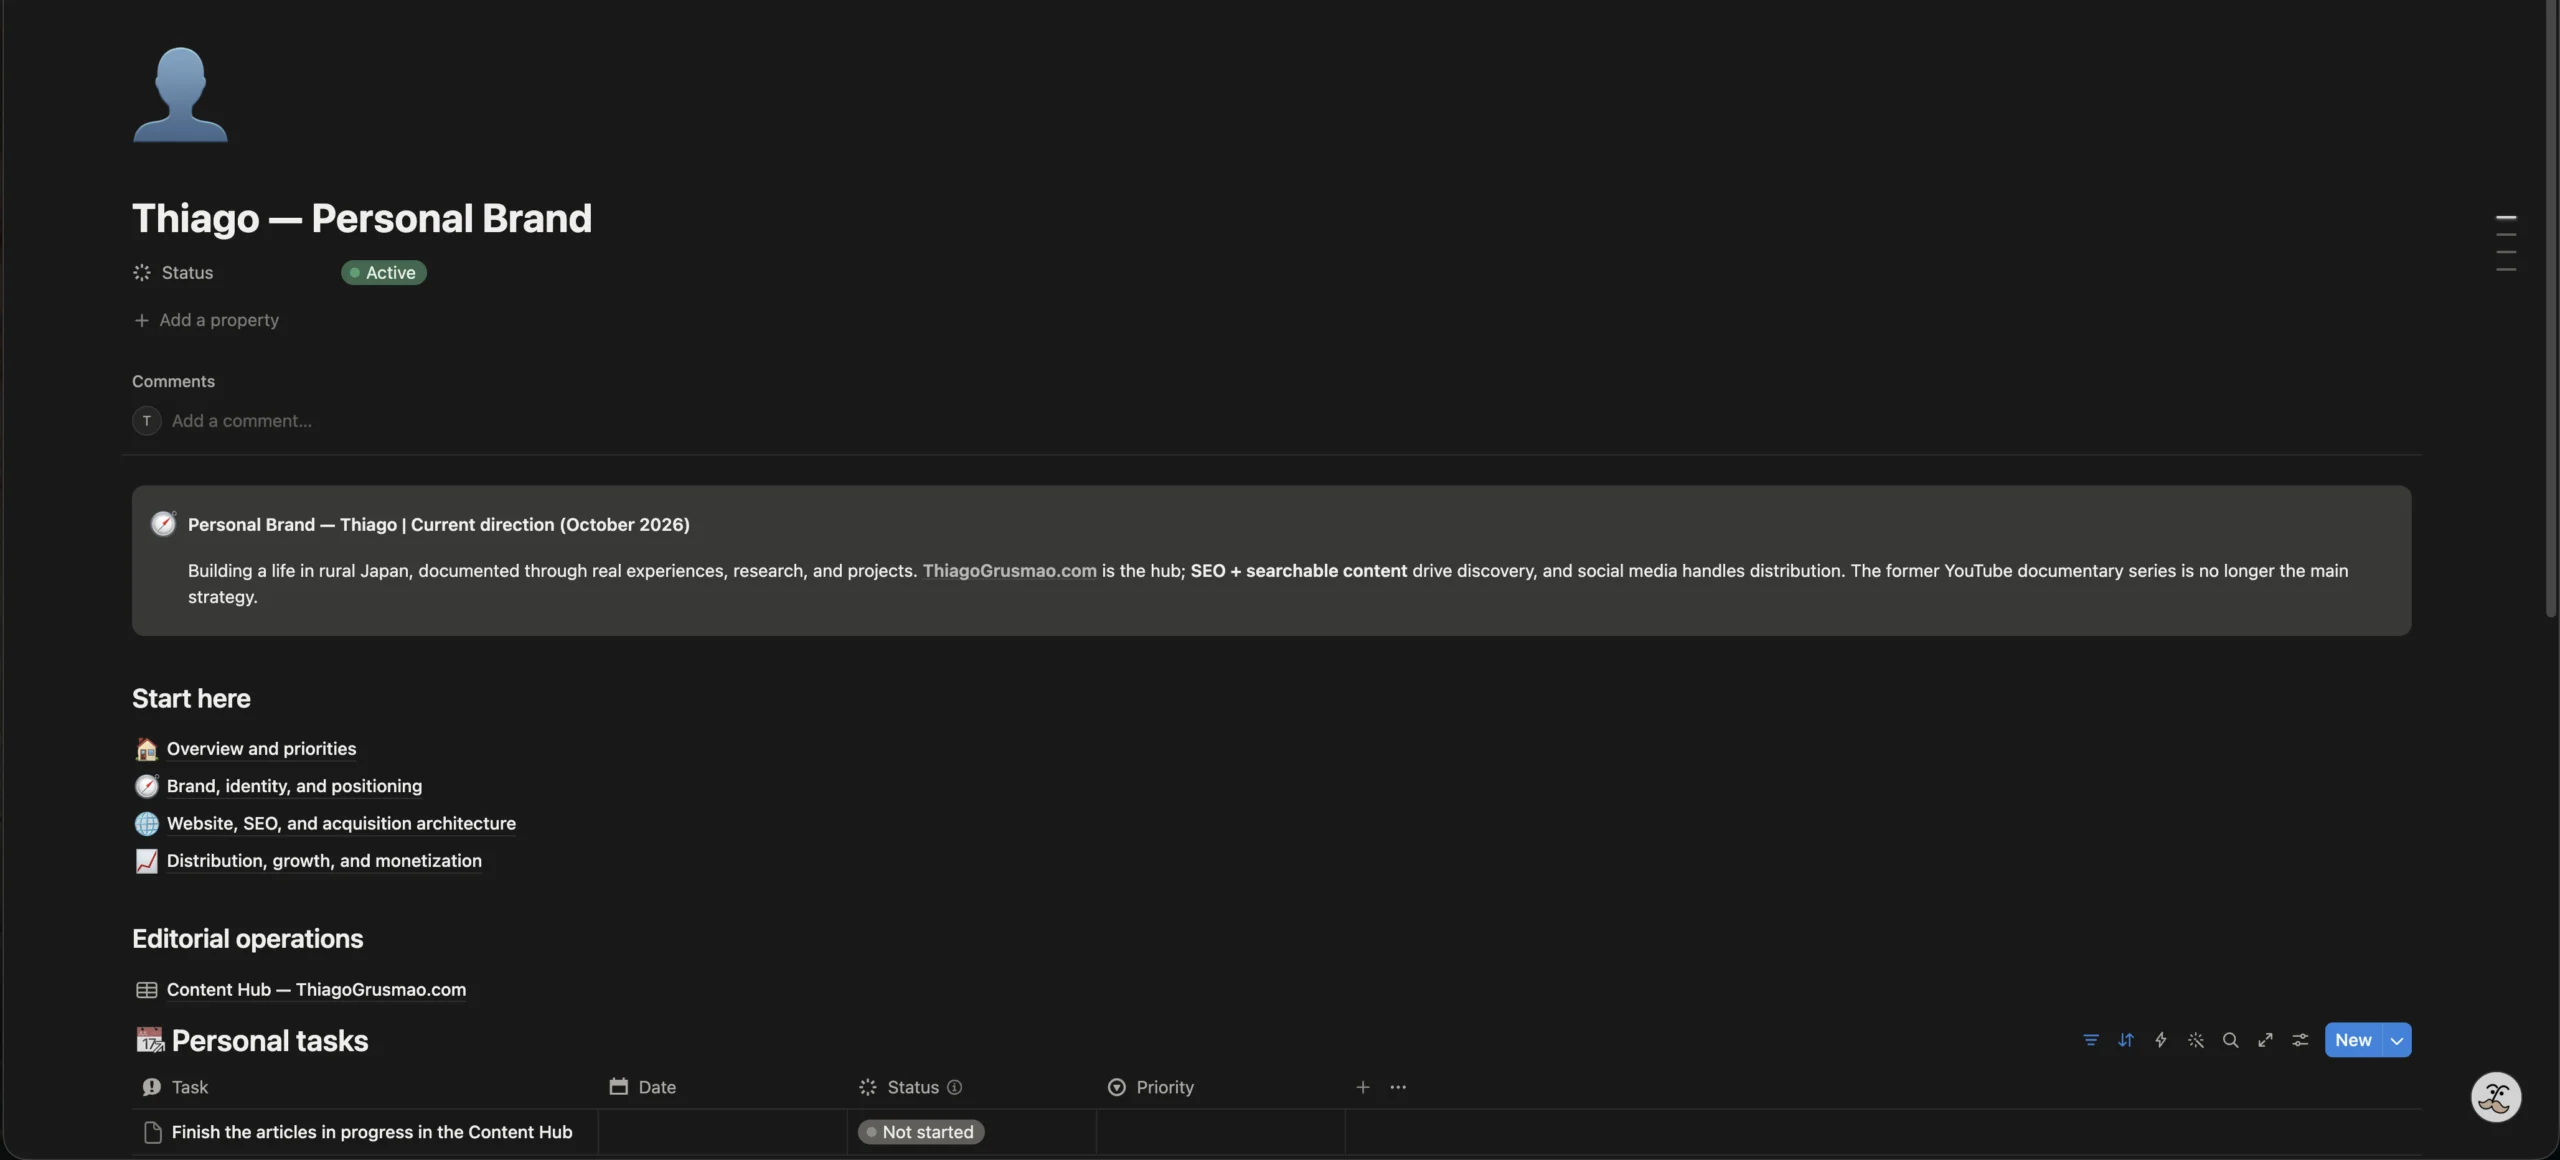Open the ThiagoGrusmao.com link in the callout
Image resolution: width=2560 pixels, height=1160 pixels.
click(x=1009, y=571)
